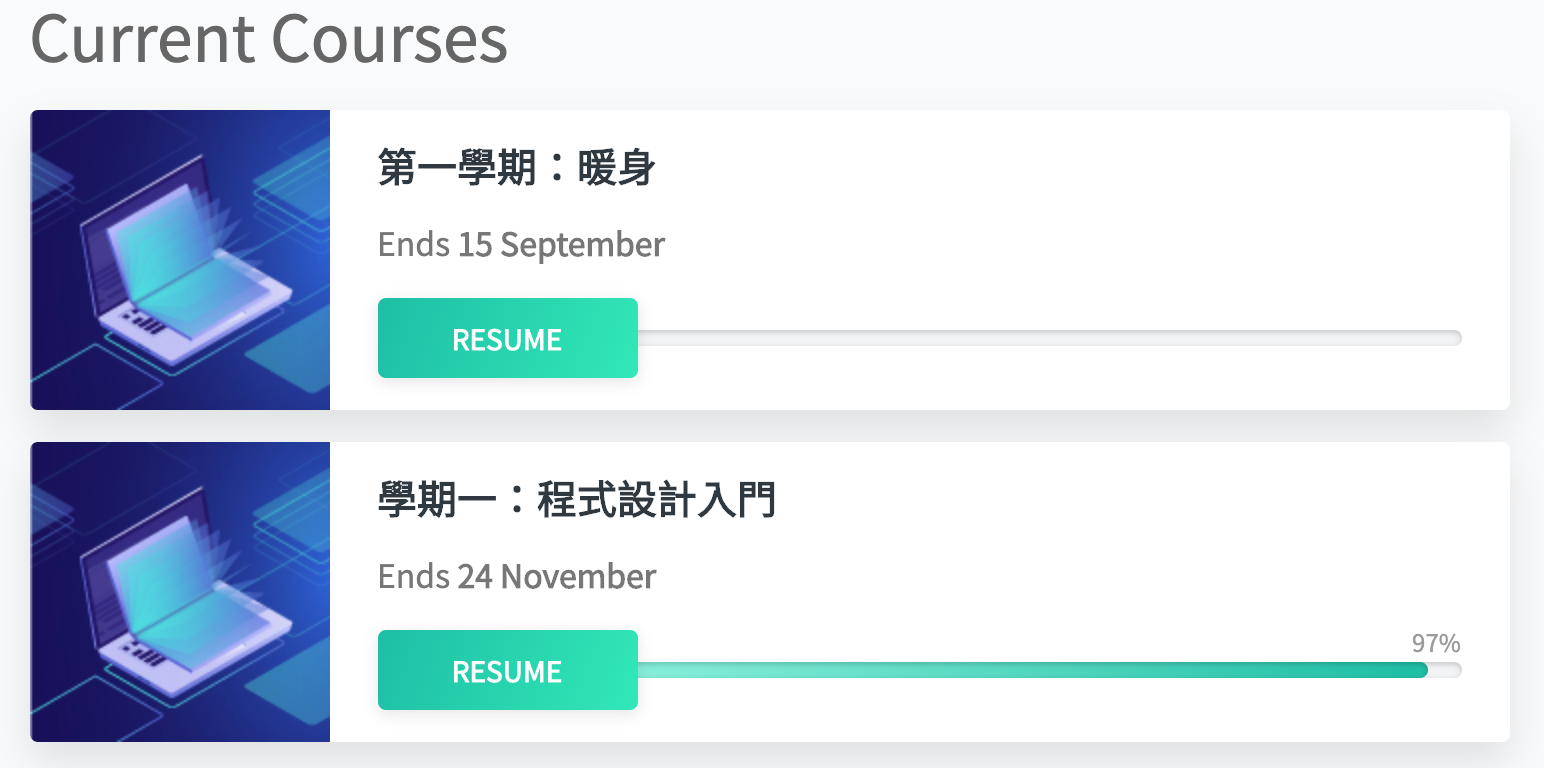The width and height of the screenshot is (1544, 768).
Task: Click the Ends 15 September date text
Action: 521,245
